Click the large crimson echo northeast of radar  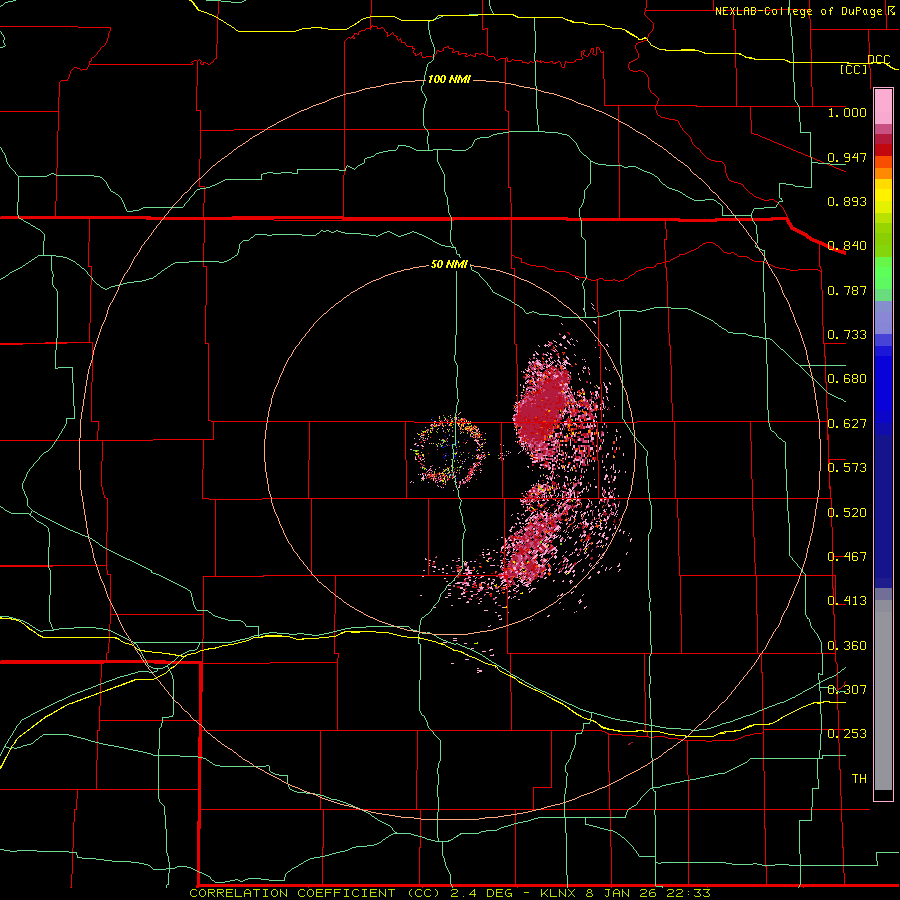542,408
